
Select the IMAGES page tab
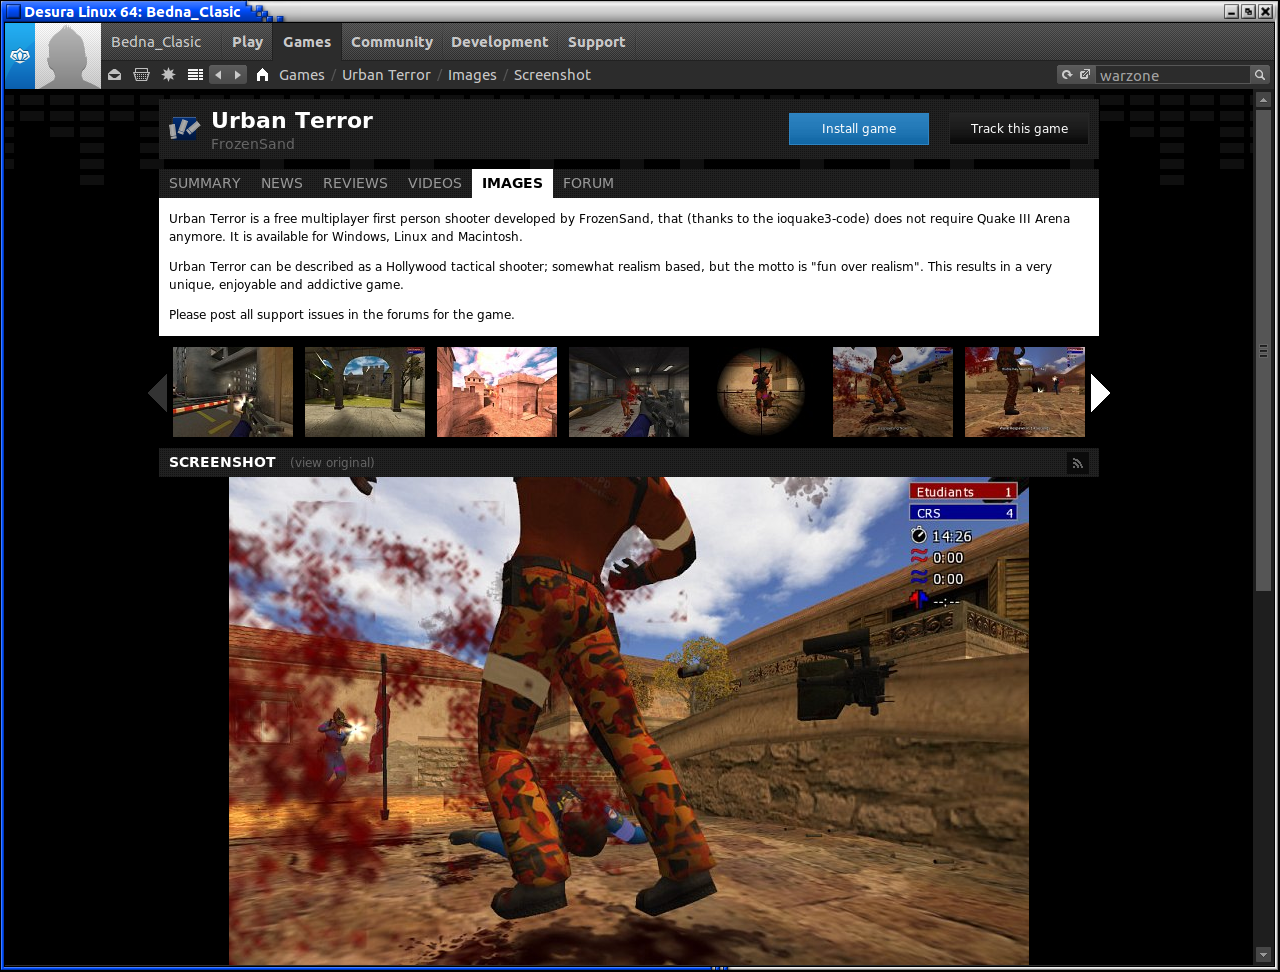(x=512, y=183)
